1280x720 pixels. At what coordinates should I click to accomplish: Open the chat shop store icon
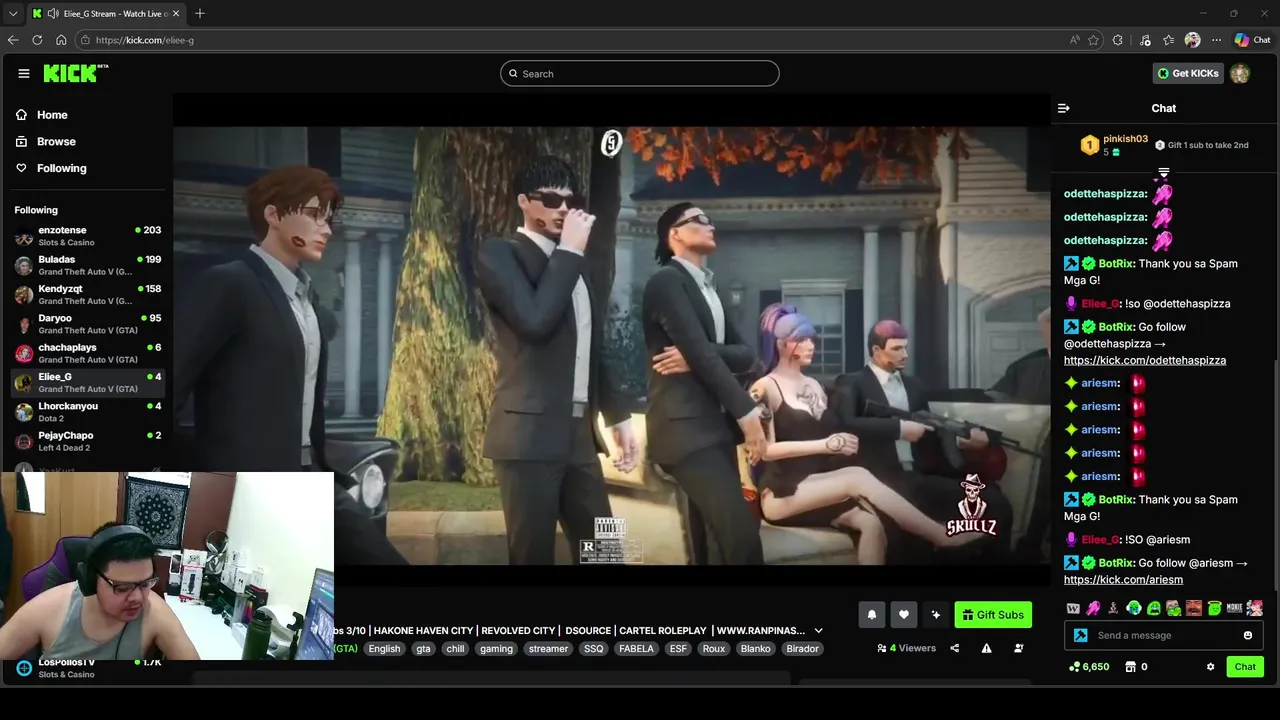1131,667
